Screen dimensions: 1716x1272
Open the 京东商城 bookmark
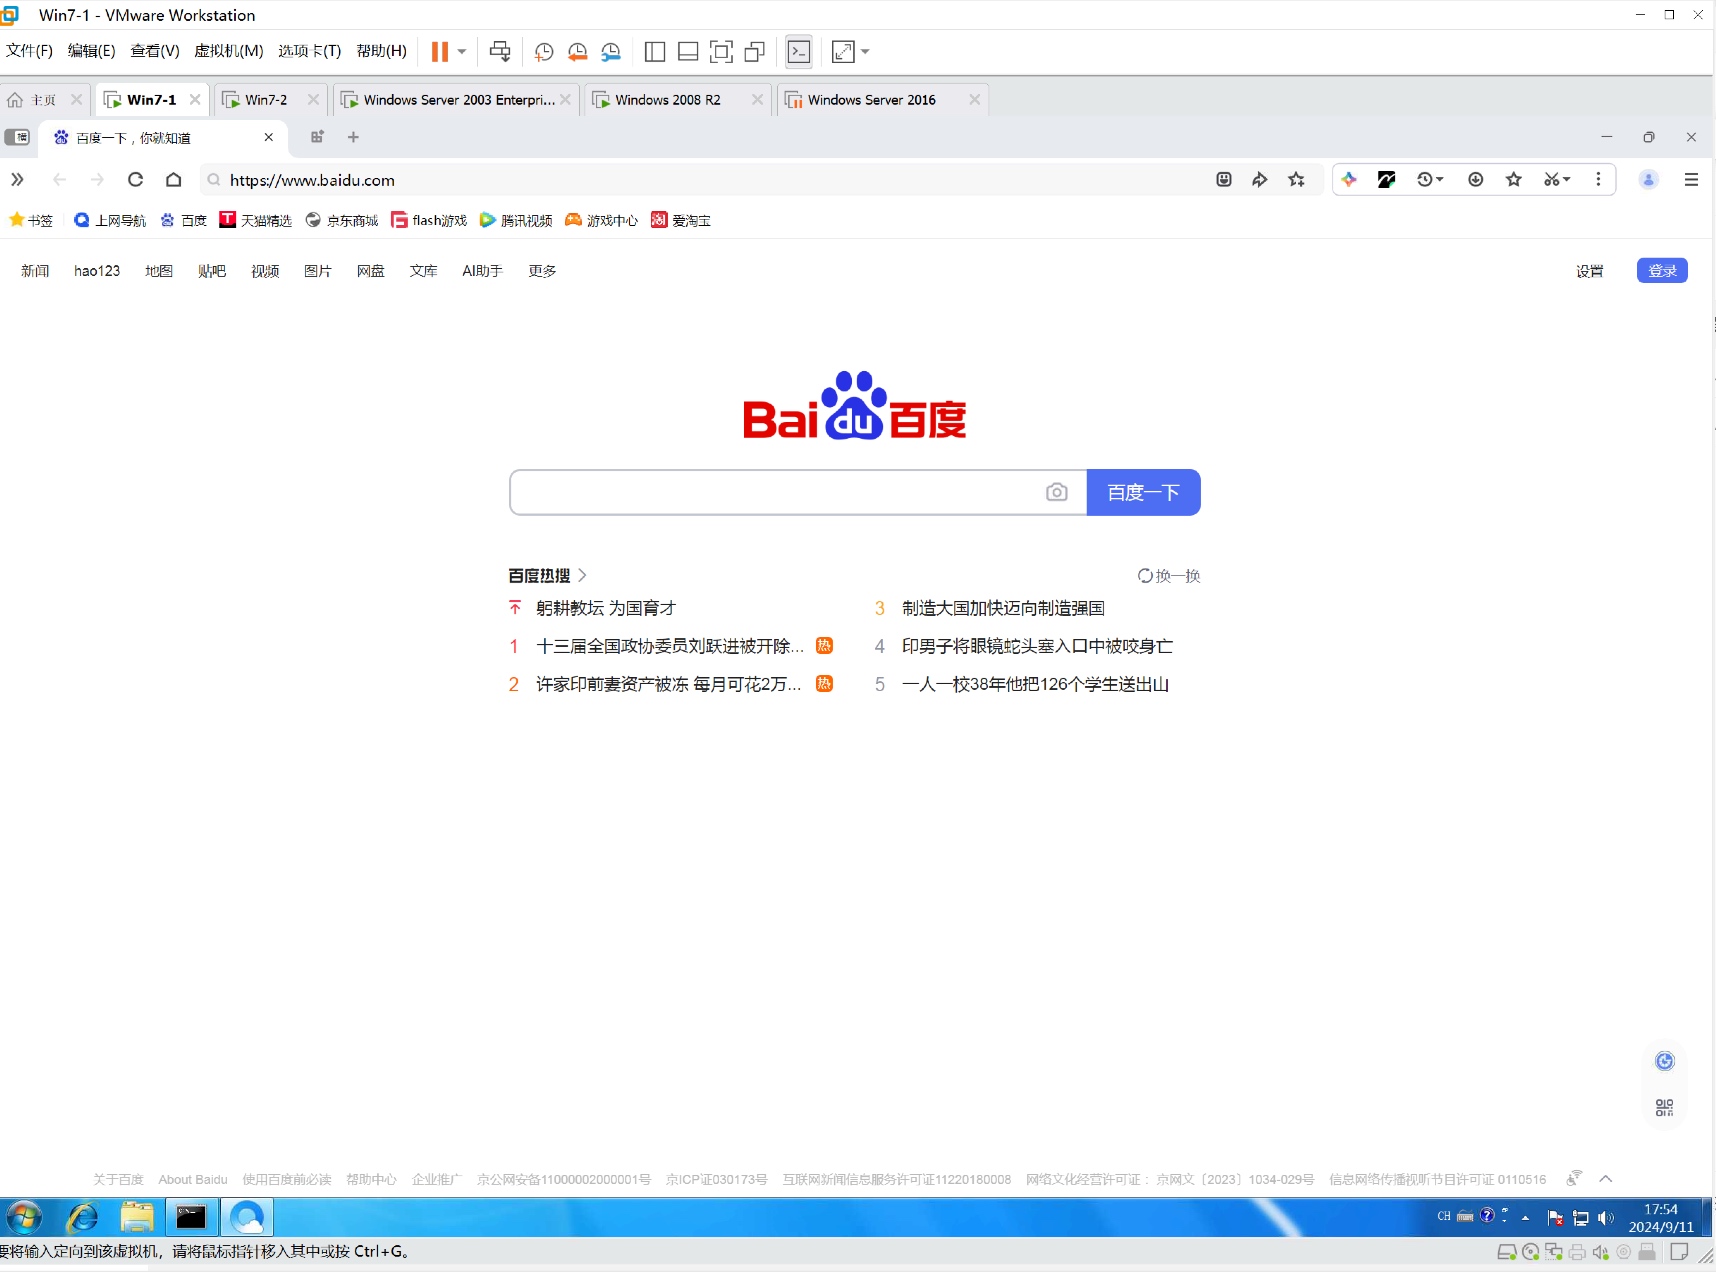(342, 220)
